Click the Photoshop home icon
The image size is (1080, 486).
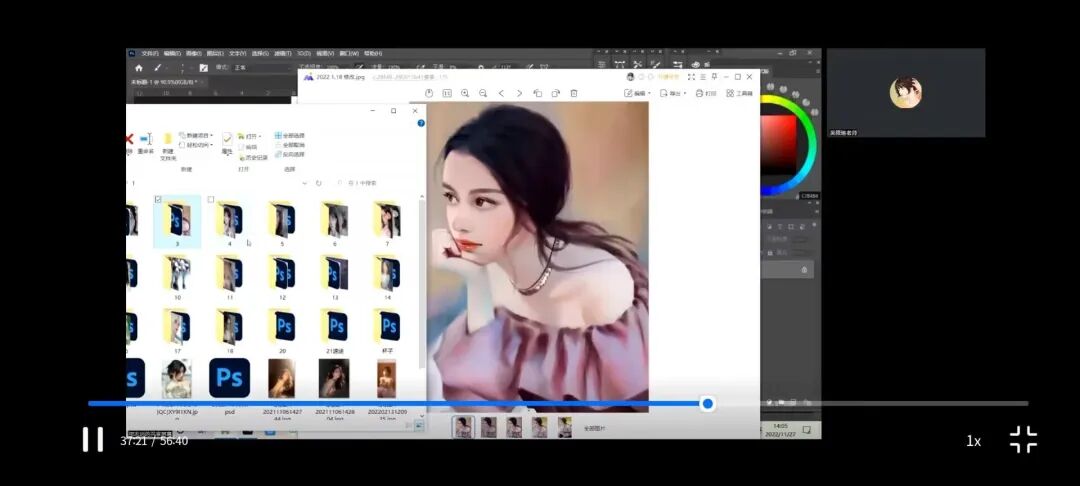click(138, 67)
